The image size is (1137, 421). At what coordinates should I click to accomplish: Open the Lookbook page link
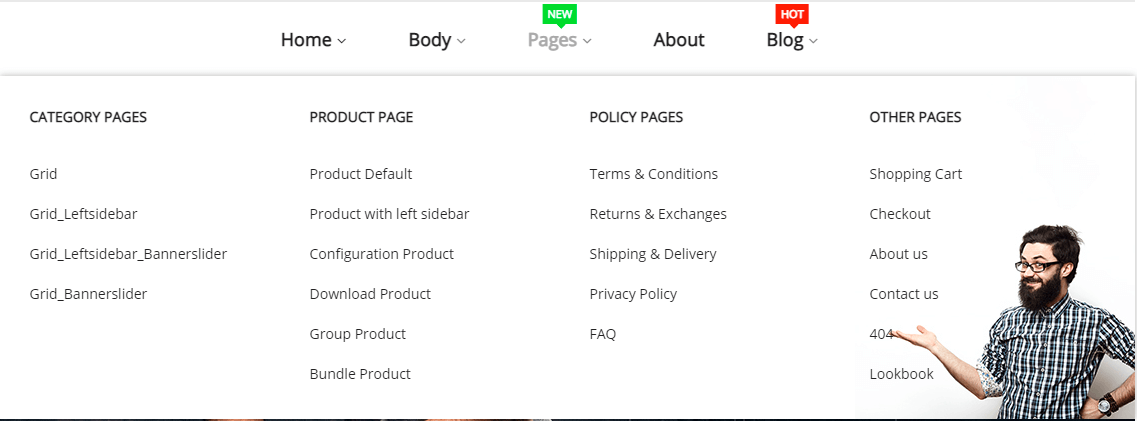(x=902, y=374)
